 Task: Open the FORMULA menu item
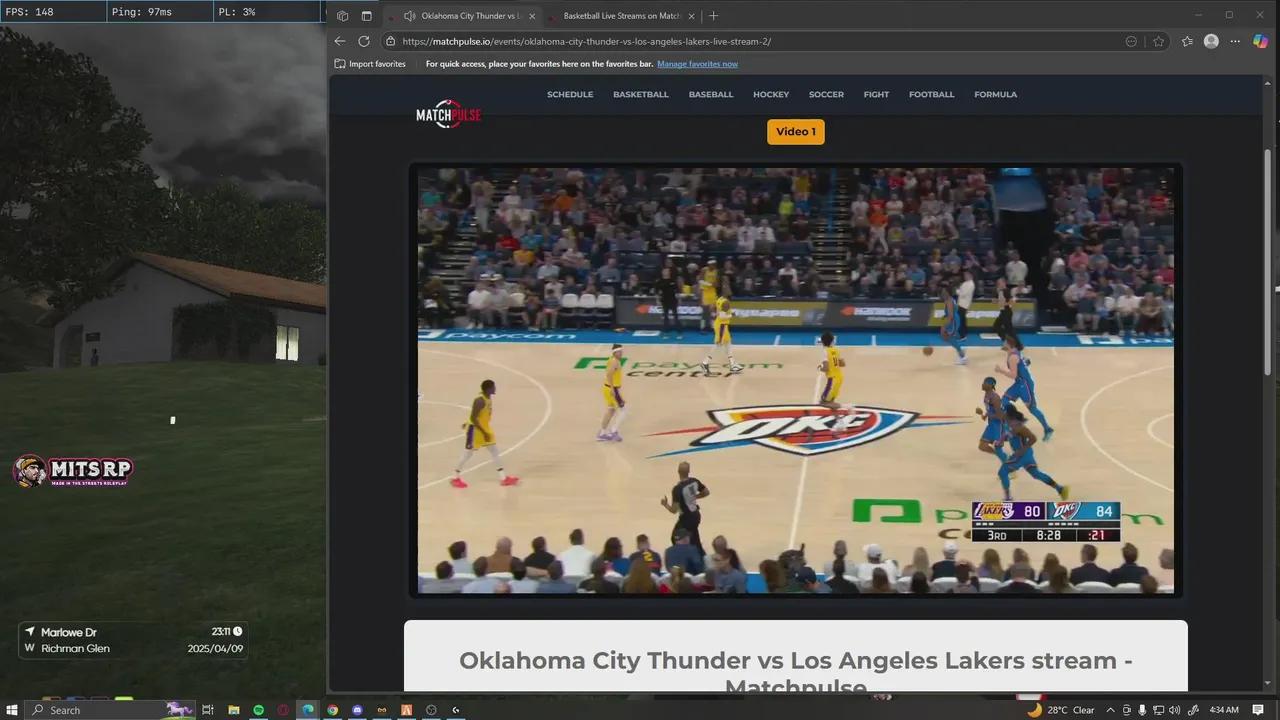[x=995, y=95]
